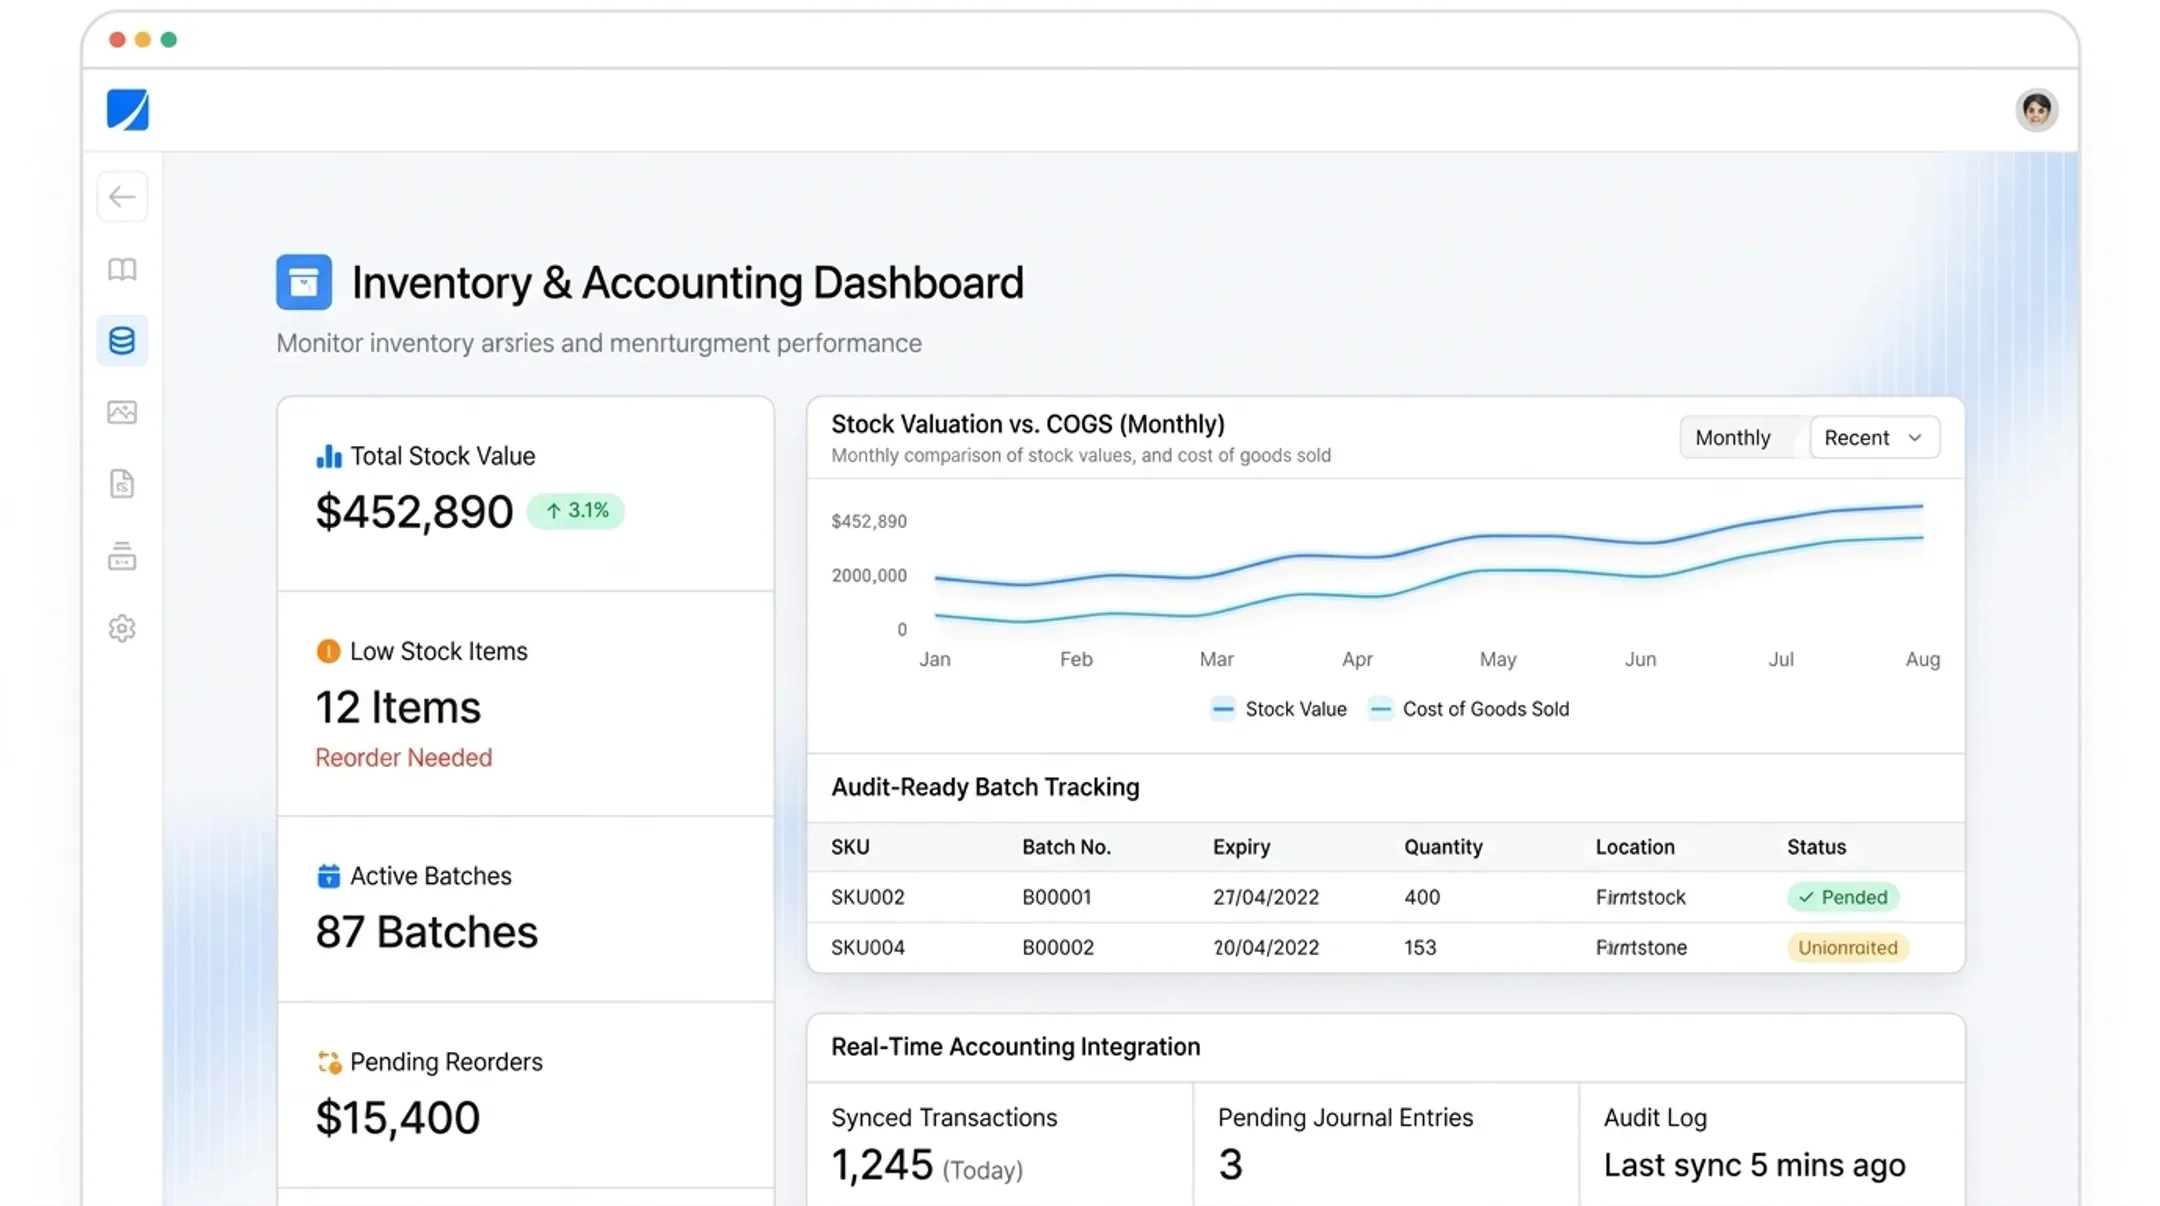
Task: Open the document sidebar icon
Action: point(122,484)
